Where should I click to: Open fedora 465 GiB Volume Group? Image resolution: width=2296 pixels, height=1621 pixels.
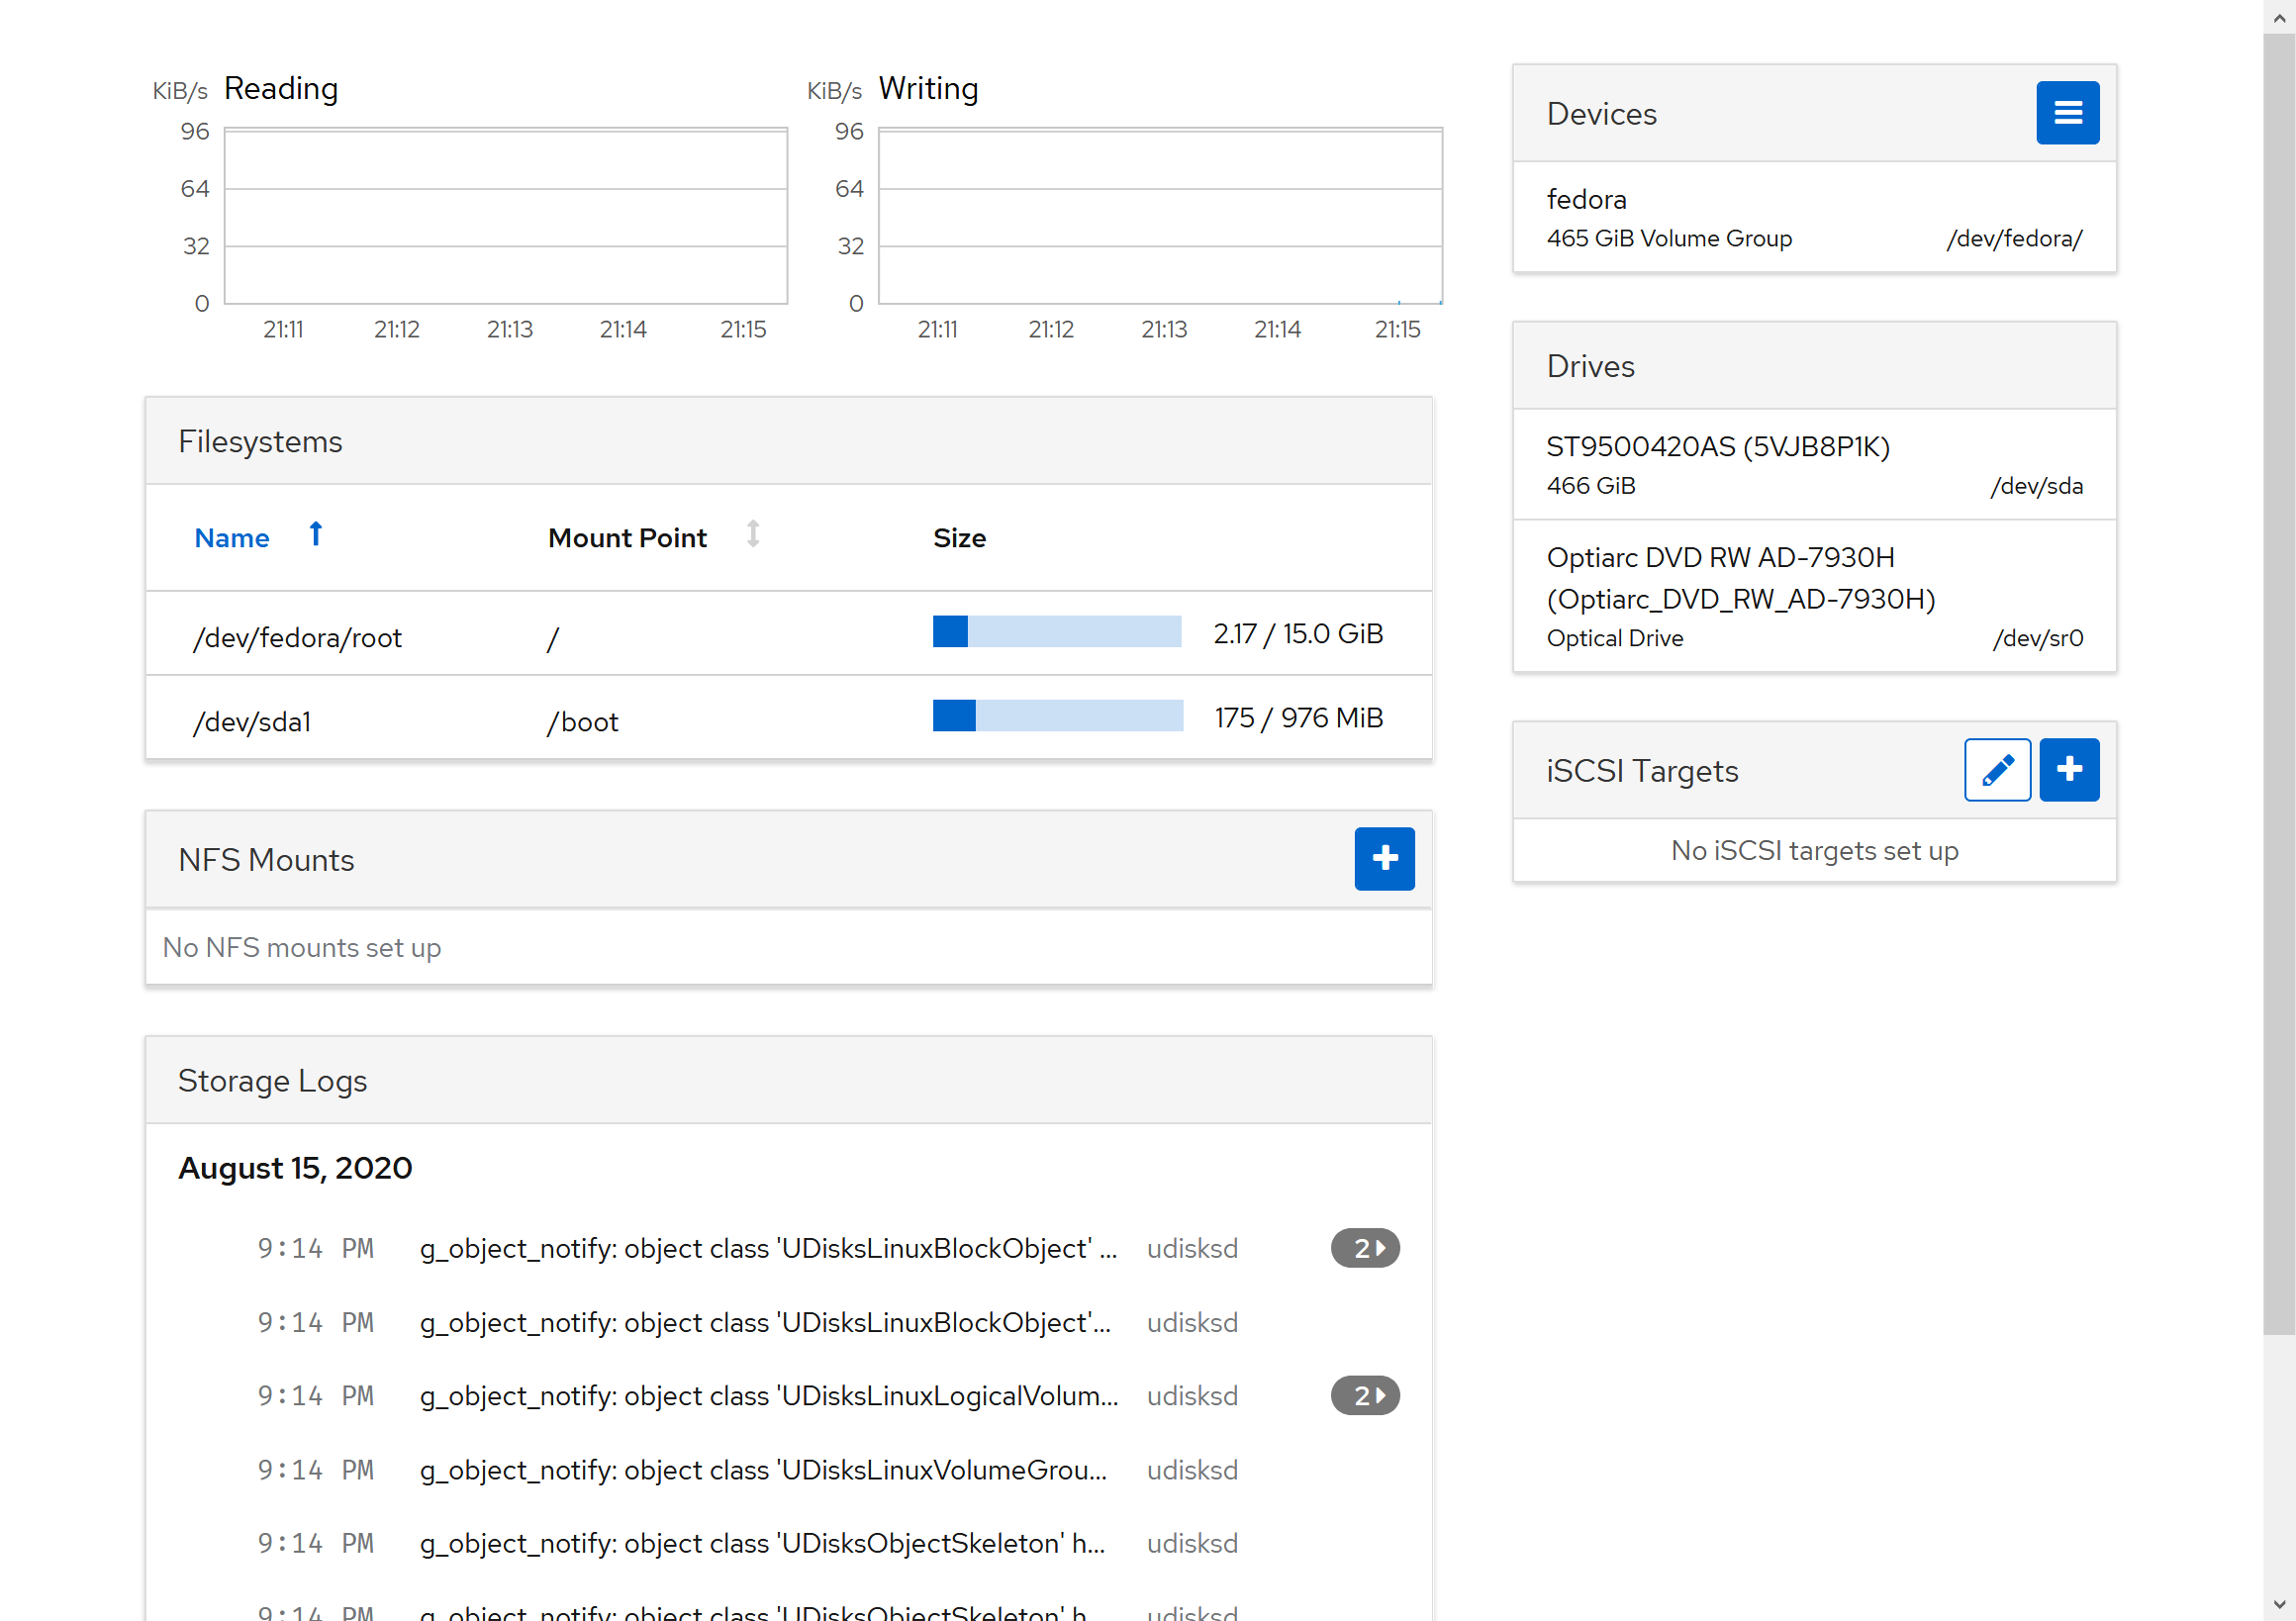point(1813,218)
